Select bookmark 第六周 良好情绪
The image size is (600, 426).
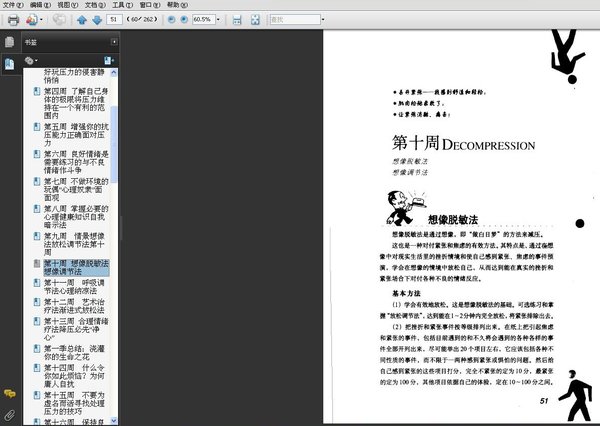[x=76, y=162]
